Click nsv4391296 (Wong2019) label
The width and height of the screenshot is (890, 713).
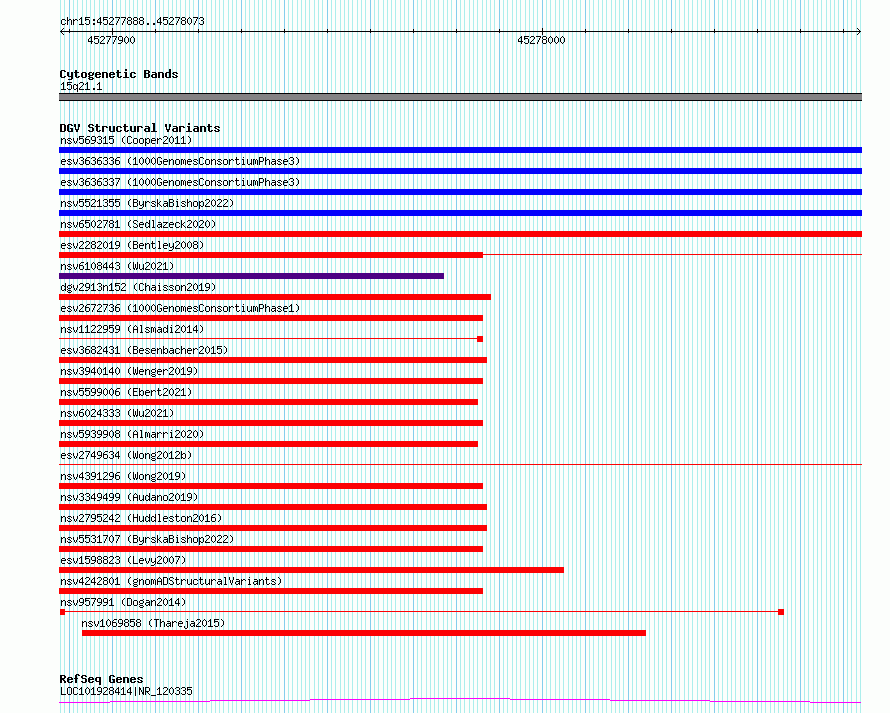click(x=123, y=476)
